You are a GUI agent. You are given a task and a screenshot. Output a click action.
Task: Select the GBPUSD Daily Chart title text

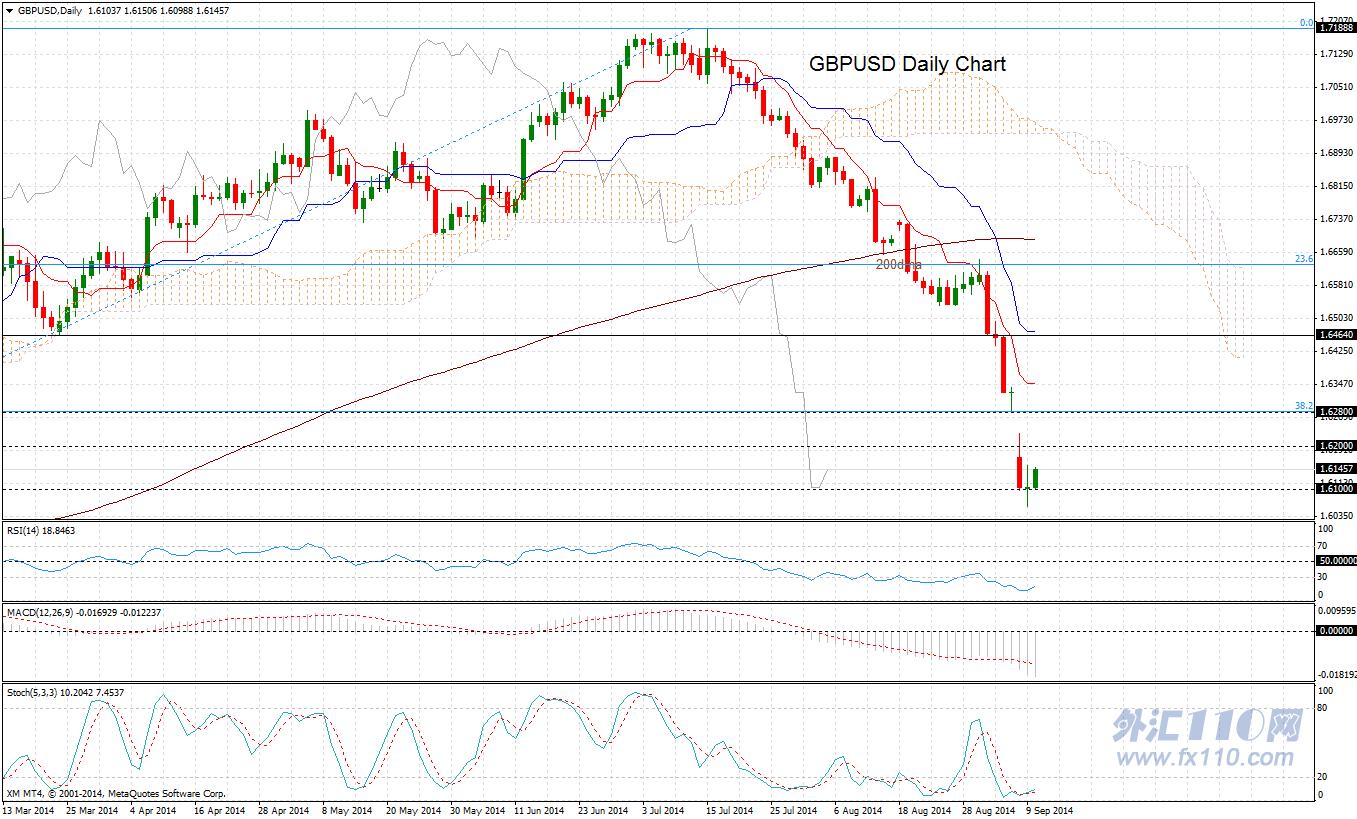pyautogui.click(x=906, y=64)
